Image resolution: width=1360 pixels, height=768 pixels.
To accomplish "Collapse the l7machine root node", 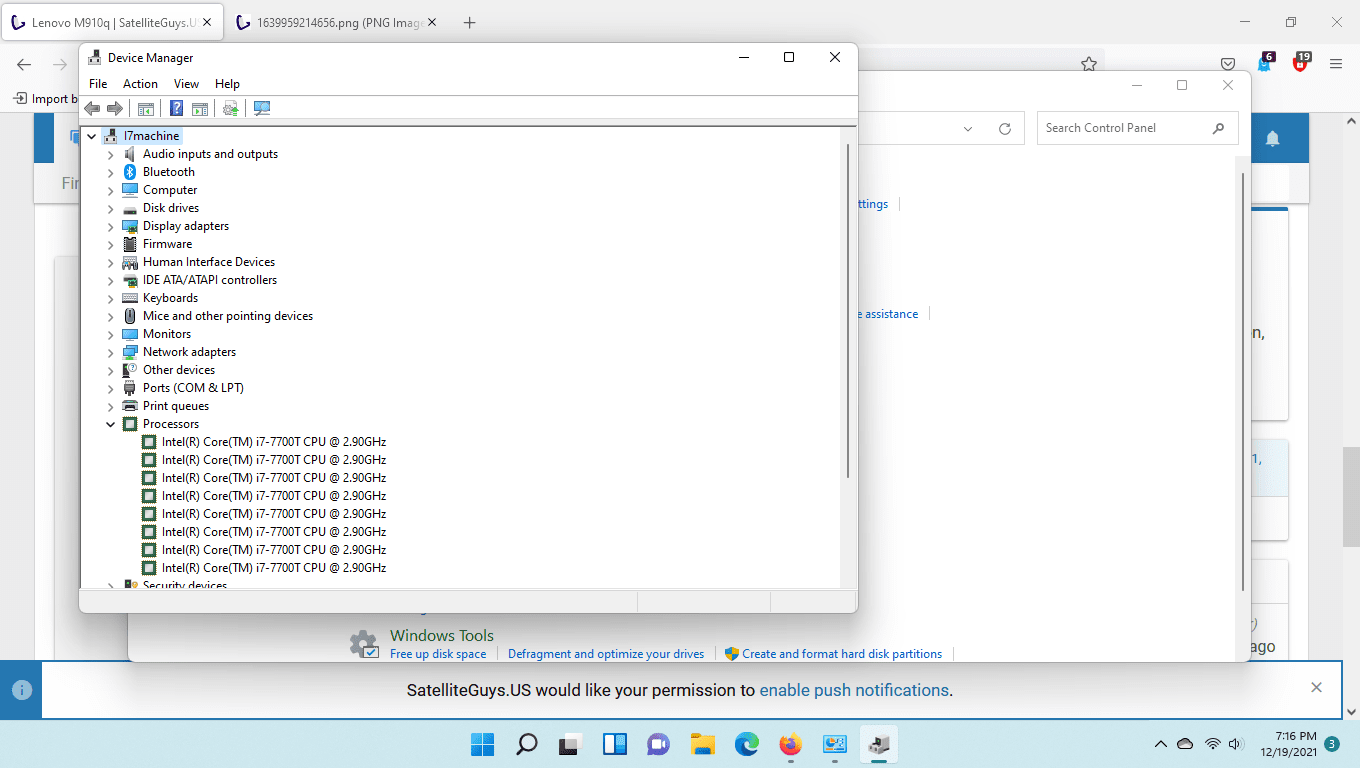I will click(x=92, y=136).
